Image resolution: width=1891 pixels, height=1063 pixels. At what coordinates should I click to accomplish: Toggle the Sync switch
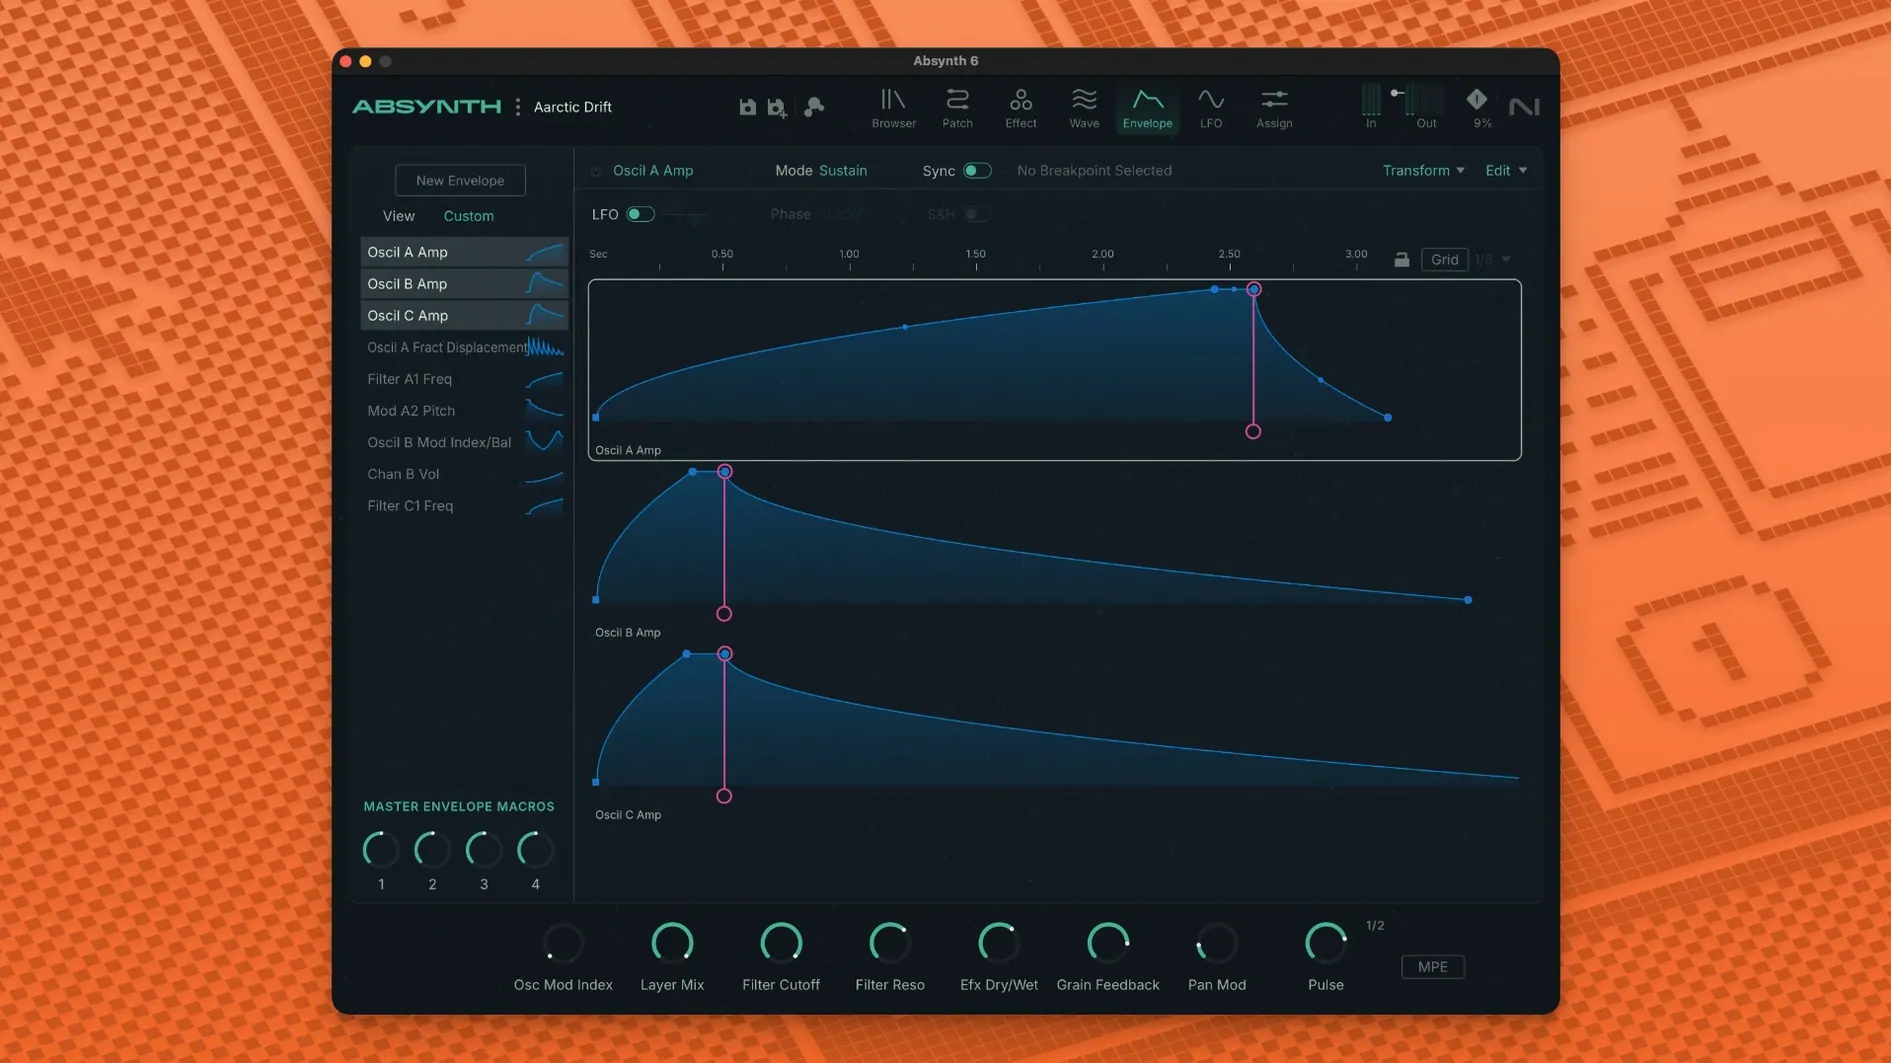[x=976, y=171]
